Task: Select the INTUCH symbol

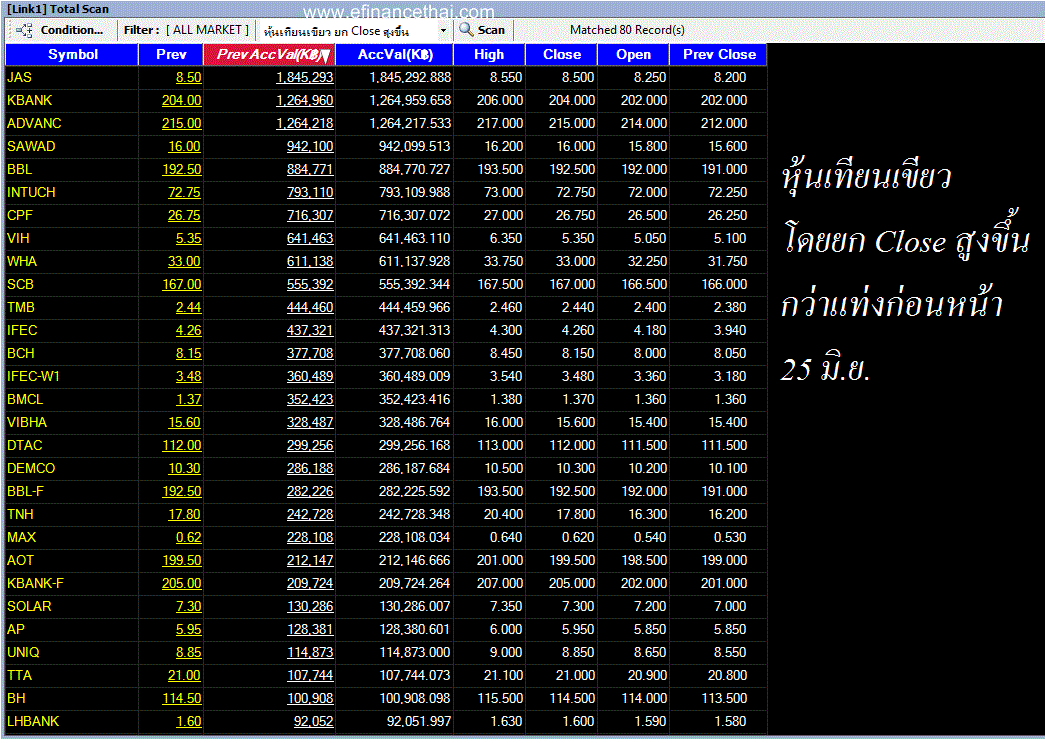Action: (x=31, y=193)
